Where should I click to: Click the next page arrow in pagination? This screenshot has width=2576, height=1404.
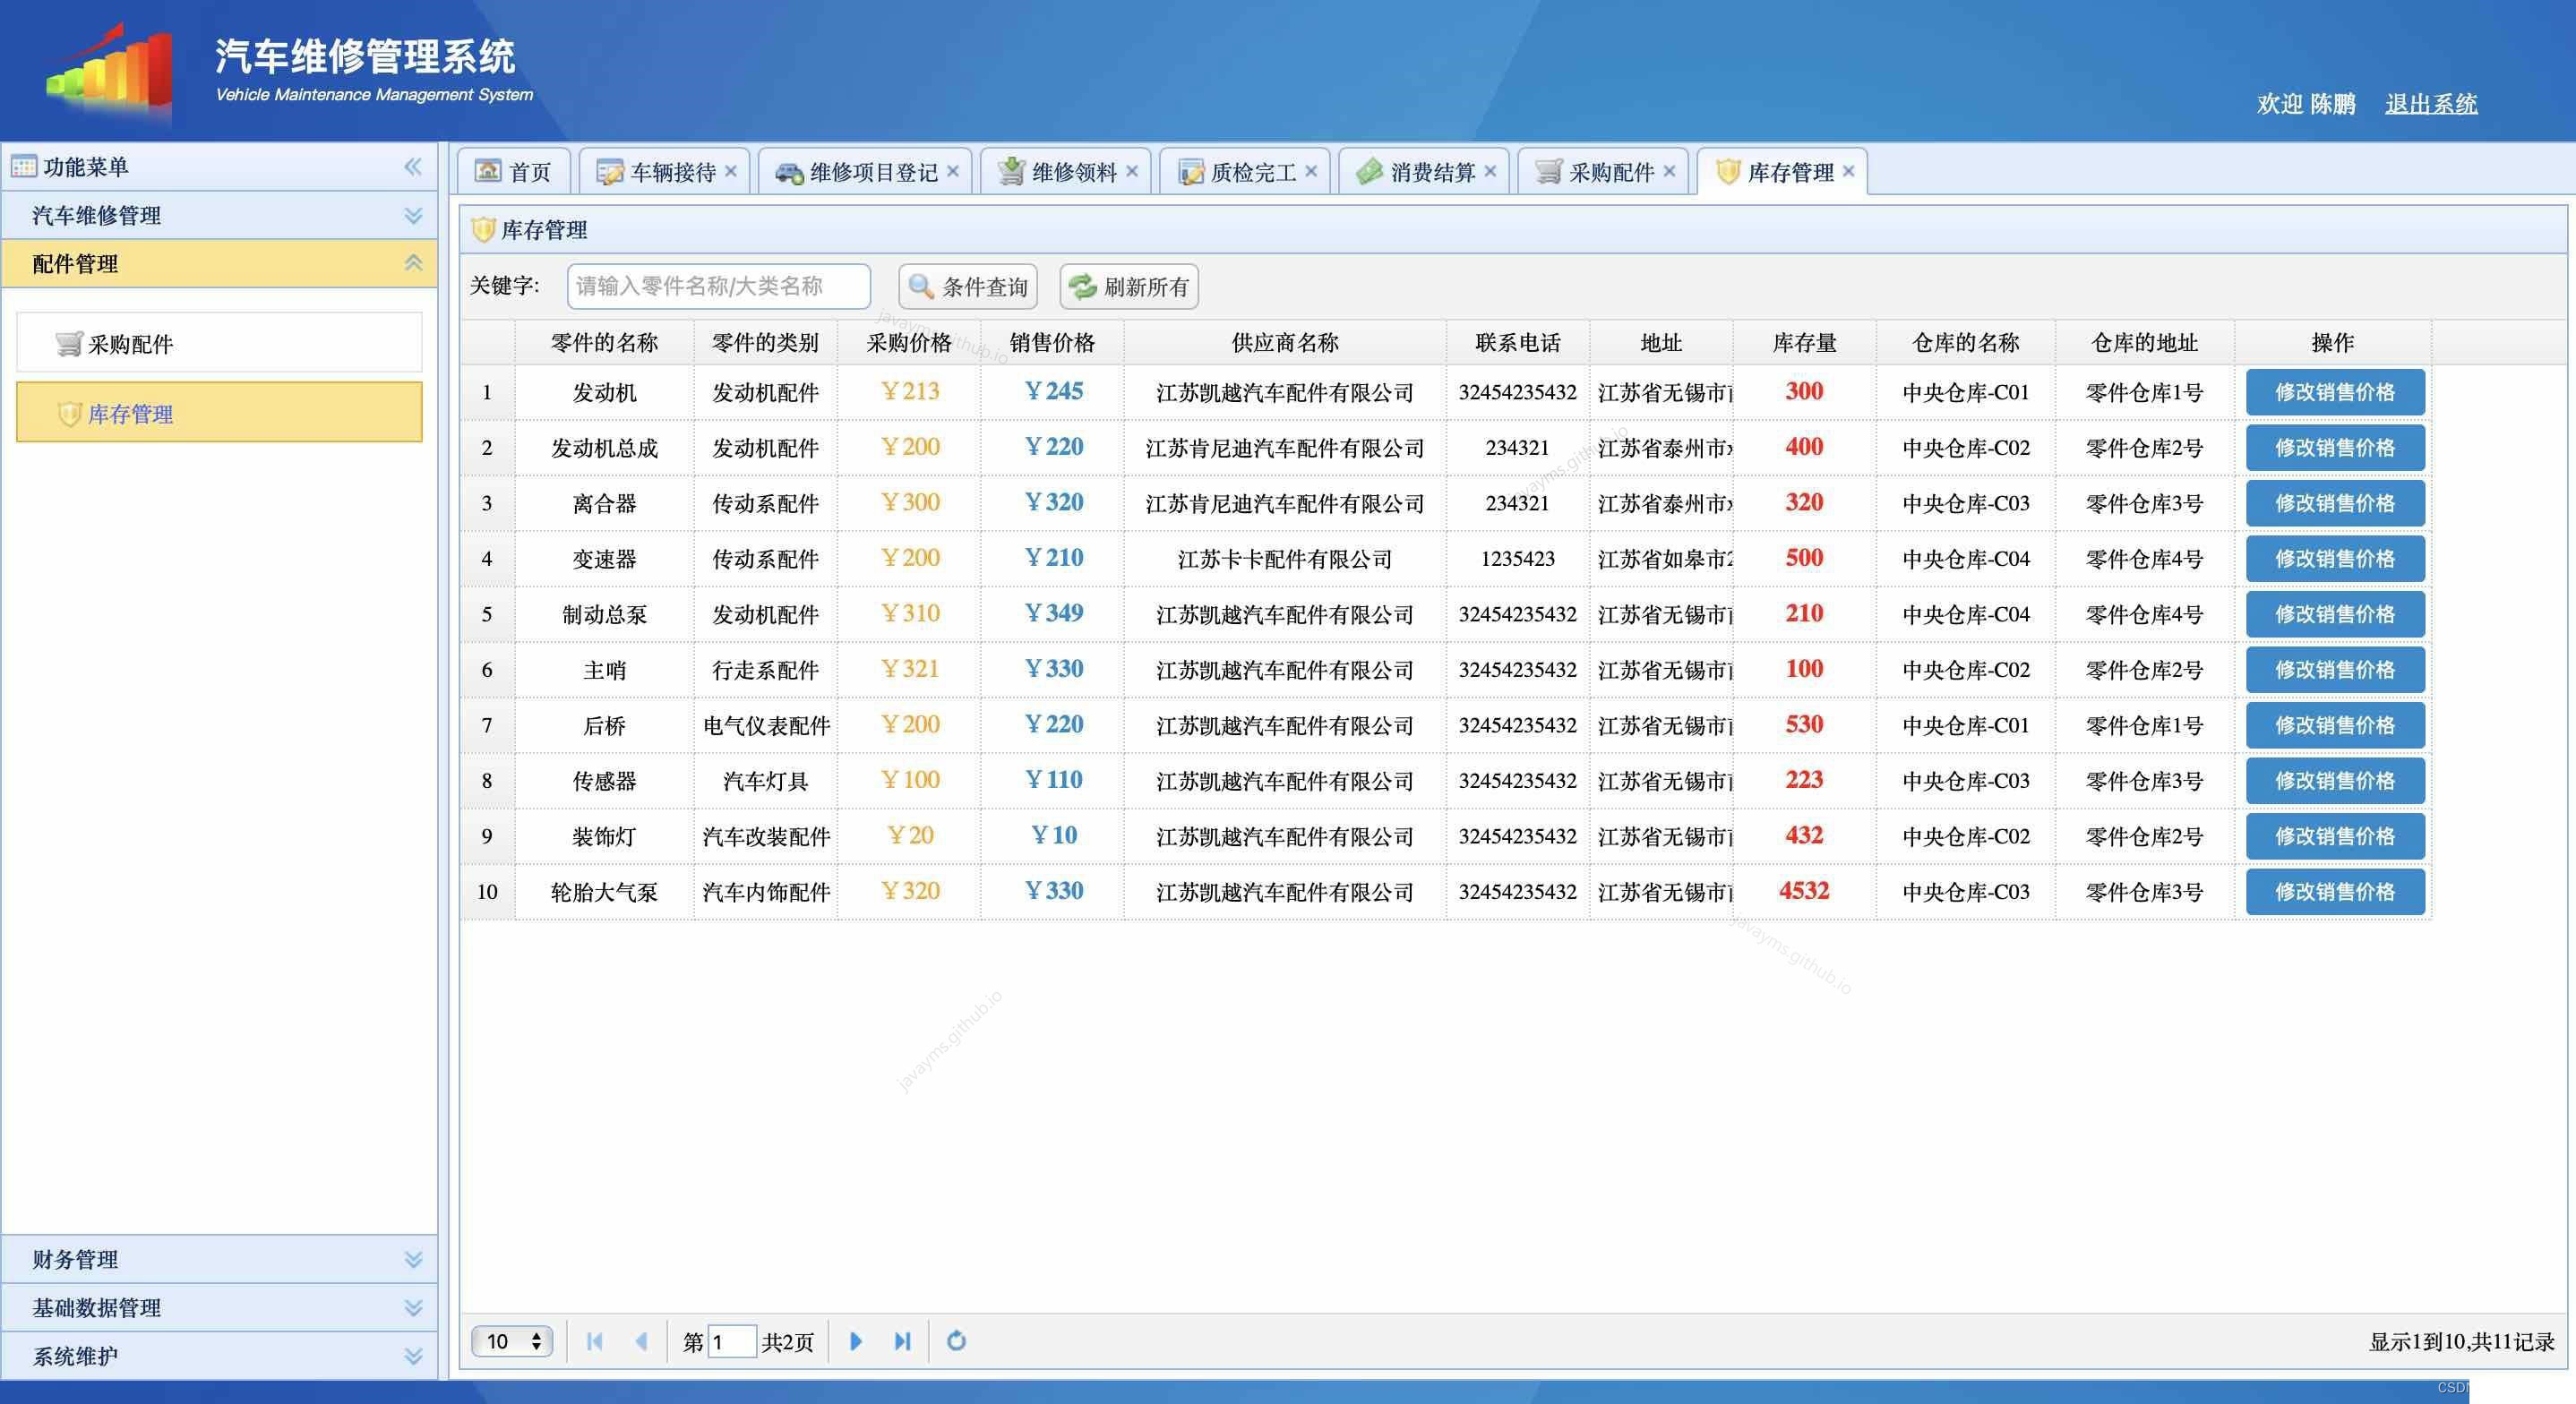[855, 1341]
